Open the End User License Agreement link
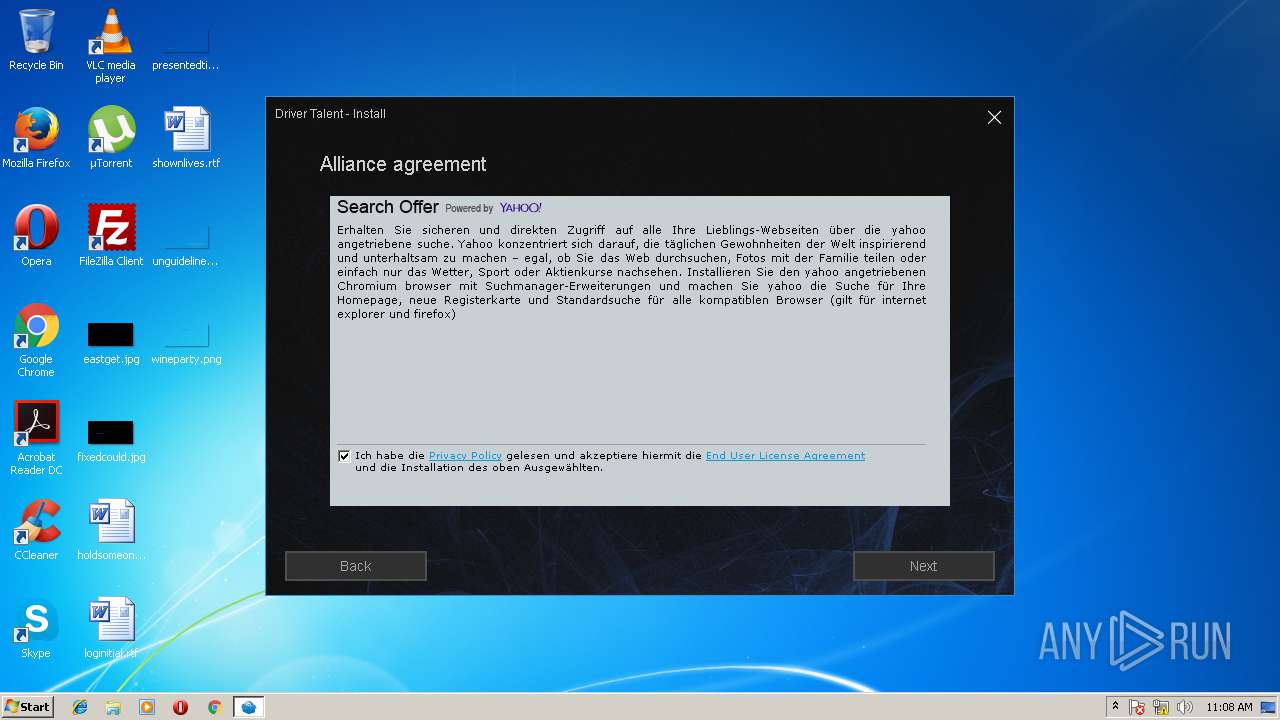The width and height of the screenshot is (1280, 720). [785, 456]
